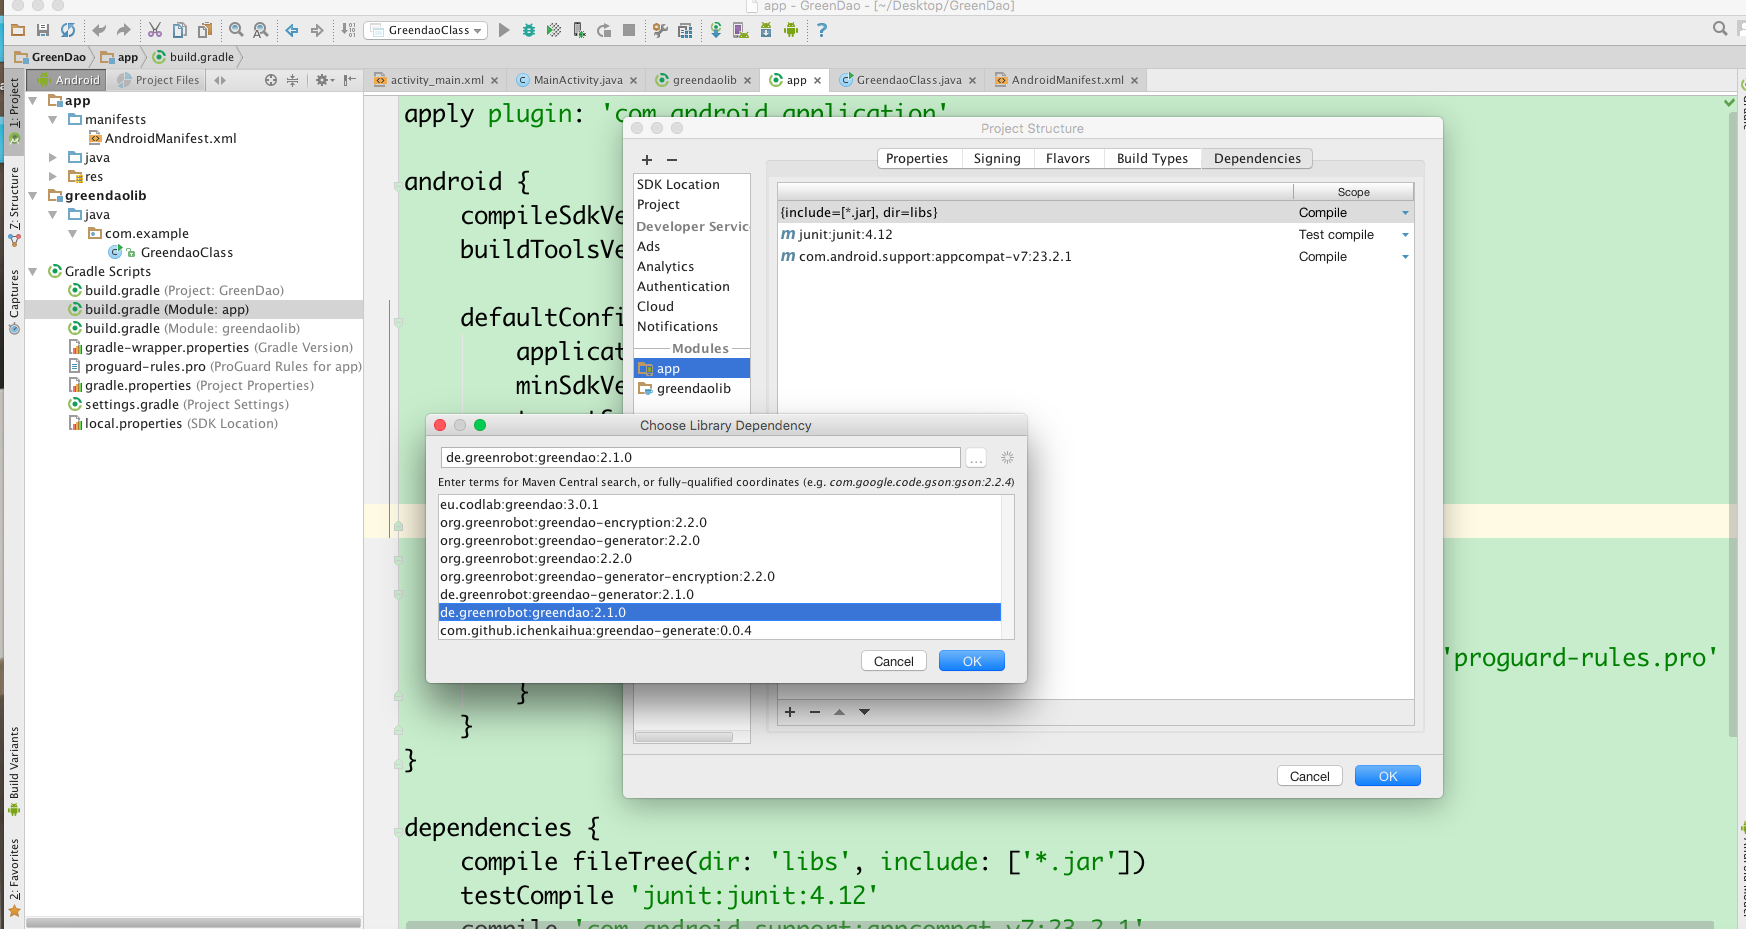Open the Project panel settings gear
This screenshot has width=1746, height=929.
(x=323, y=80)
